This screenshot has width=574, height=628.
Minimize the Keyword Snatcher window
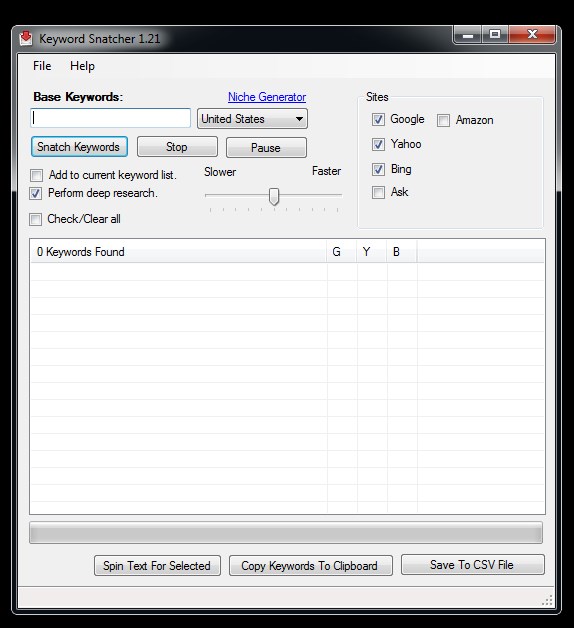coord(468,34)
